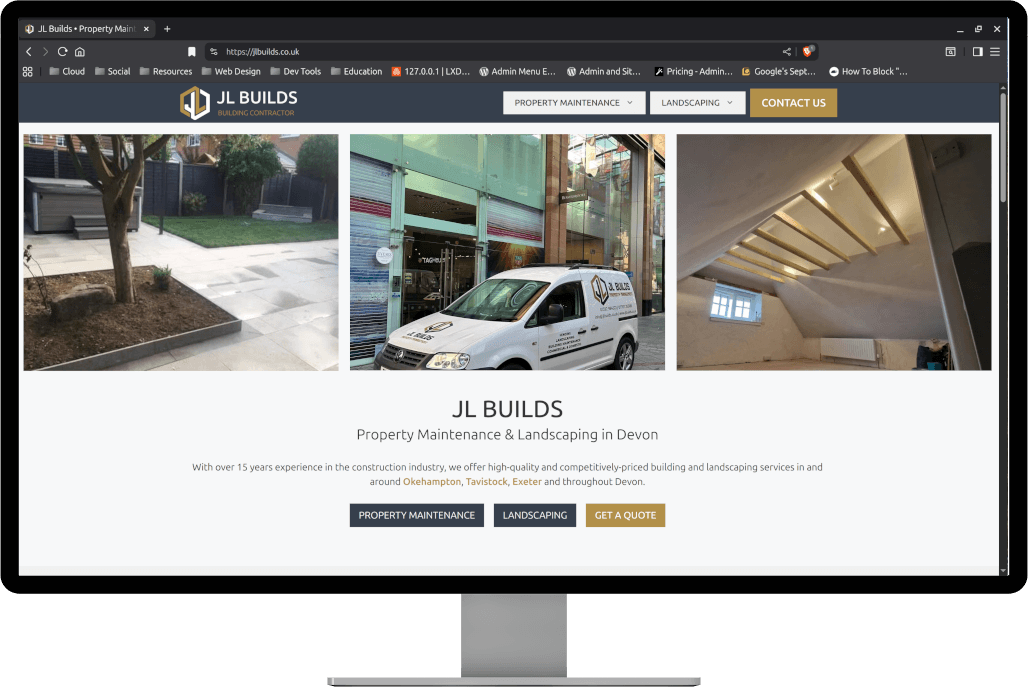Click the back navigation arrow
This screenshot has height=687, width=1028.
[x=29, y=51]
